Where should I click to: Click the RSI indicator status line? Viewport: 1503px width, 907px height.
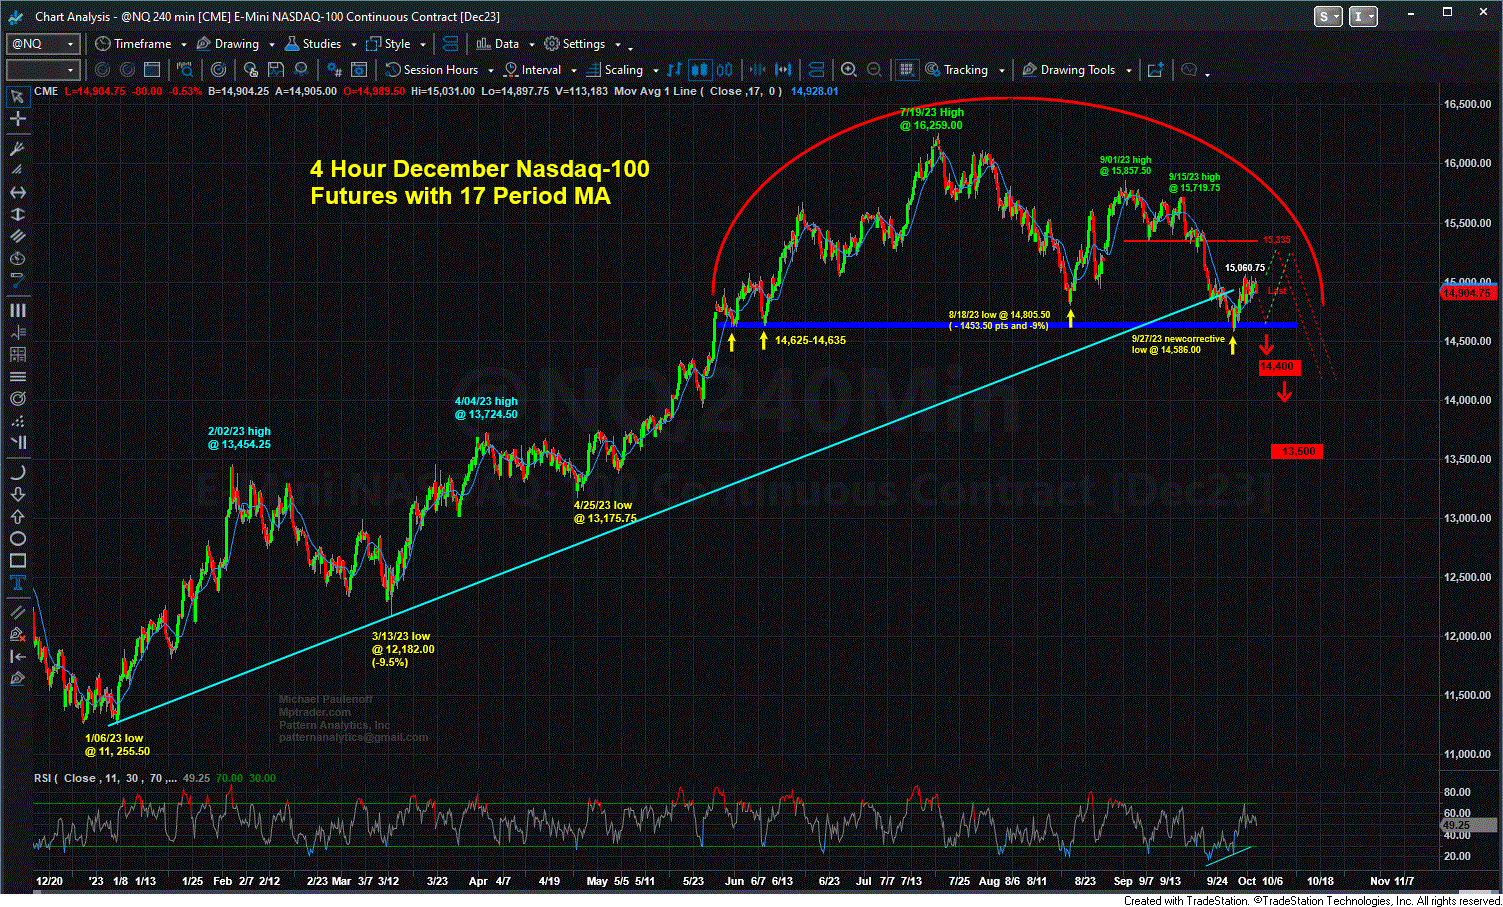(x=155, y=778)
